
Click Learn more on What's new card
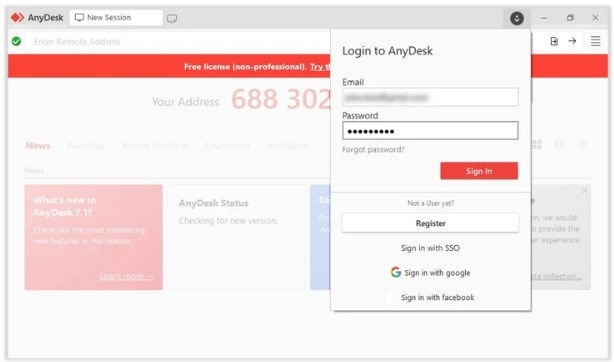pyautogui.click(x=126, y=276)
